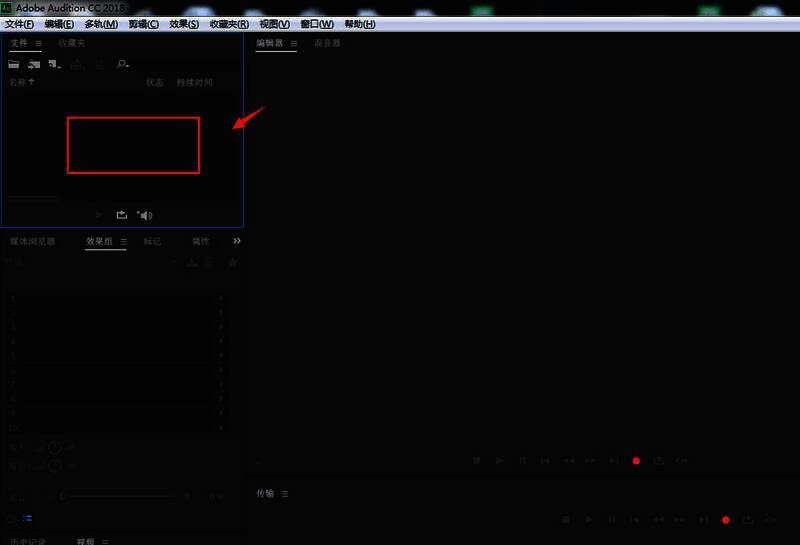The image size is (800, 545).
Task: Click the Open File folder icon
Action: pyautogui.click(x=14, y=64)
